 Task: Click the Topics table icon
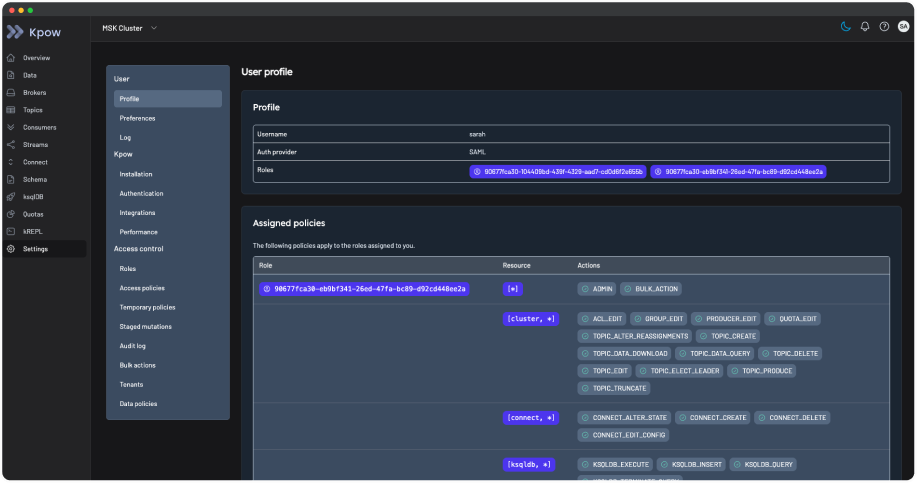pos(11,110)
